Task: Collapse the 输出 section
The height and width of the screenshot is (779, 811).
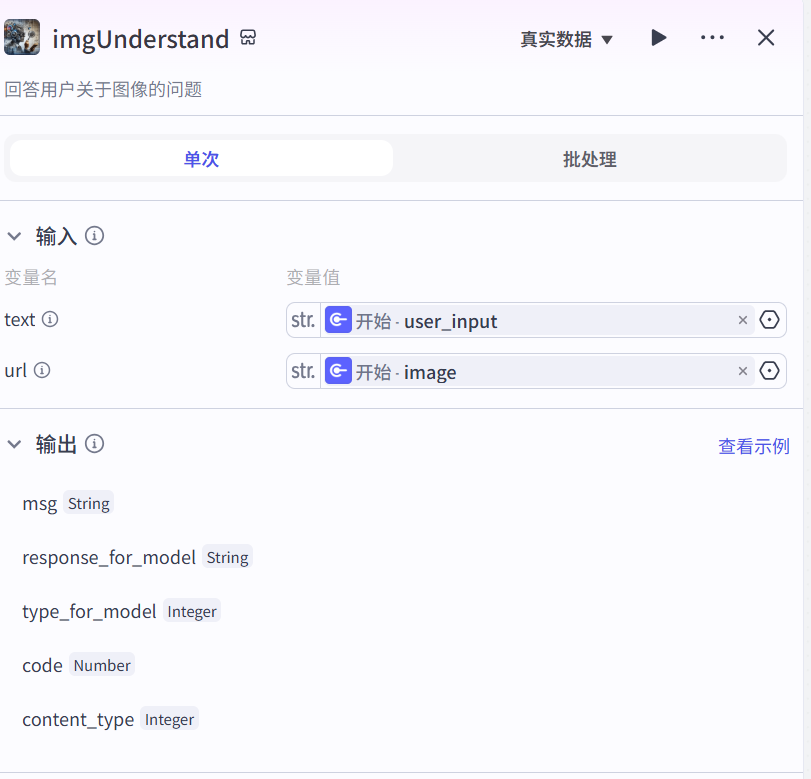Action: coord(14,444)
